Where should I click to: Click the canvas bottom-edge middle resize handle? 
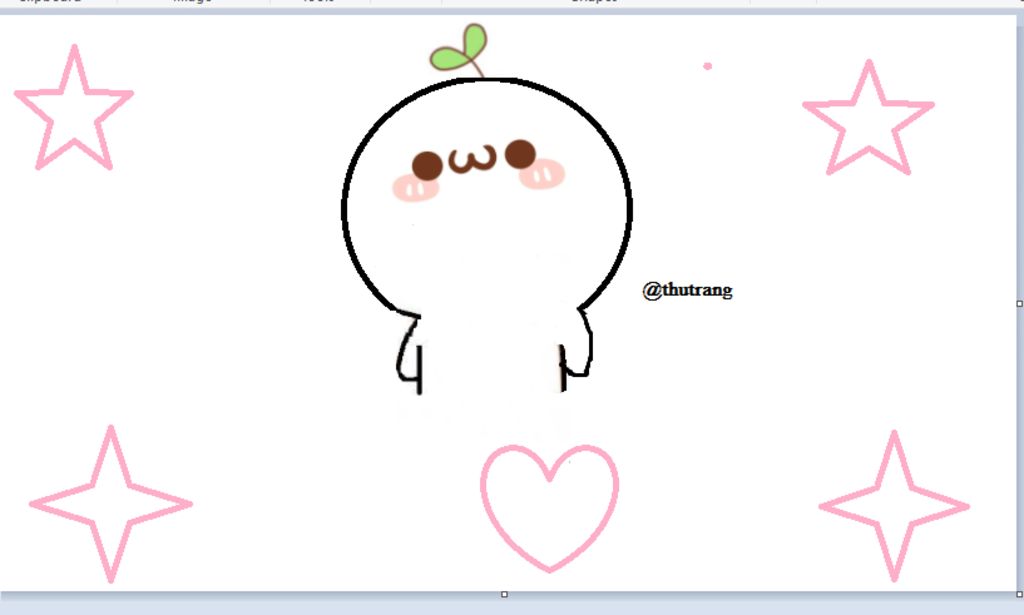pos(504,594)
